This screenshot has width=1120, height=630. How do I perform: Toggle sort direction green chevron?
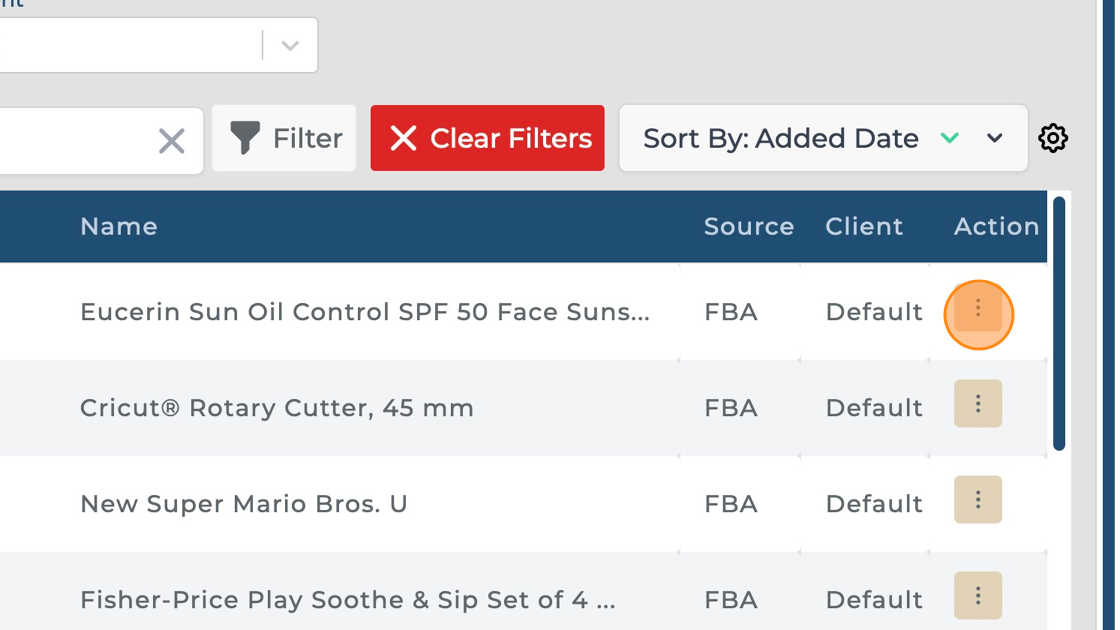tap(950, 138)
